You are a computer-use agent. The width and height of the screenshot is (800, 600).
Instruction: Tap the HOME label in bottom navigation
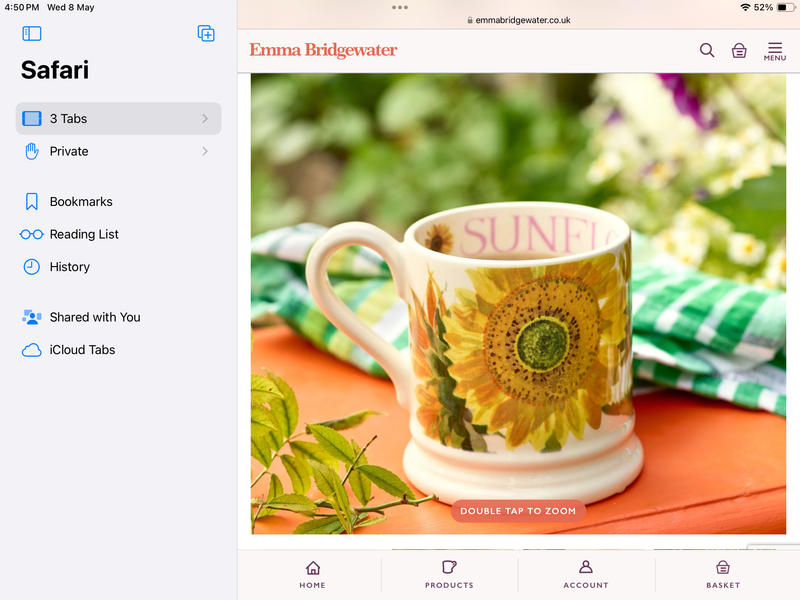pyautogui.click(x=312, y=585)
